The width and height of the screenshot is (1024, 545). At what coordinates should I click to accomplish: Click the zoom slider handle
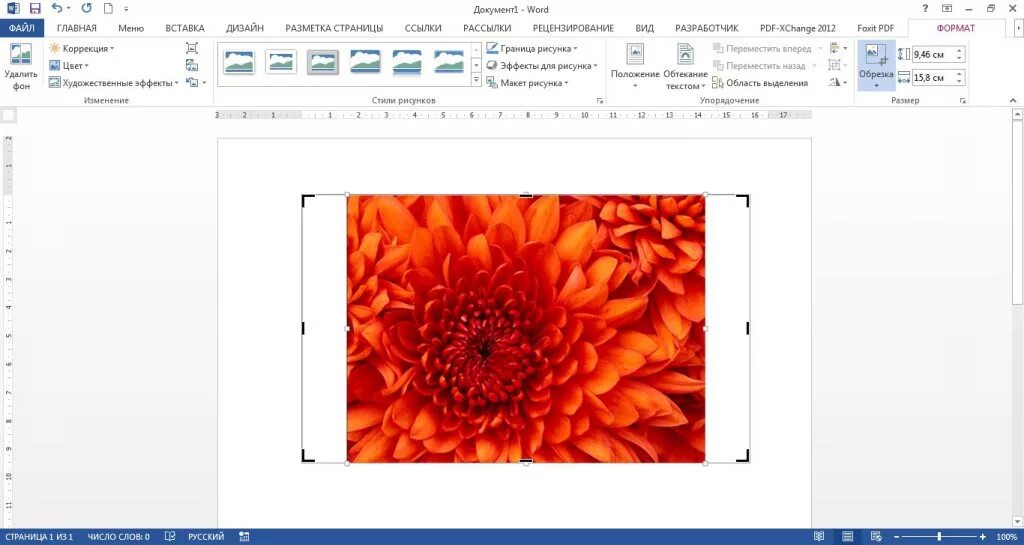[939, 537]
